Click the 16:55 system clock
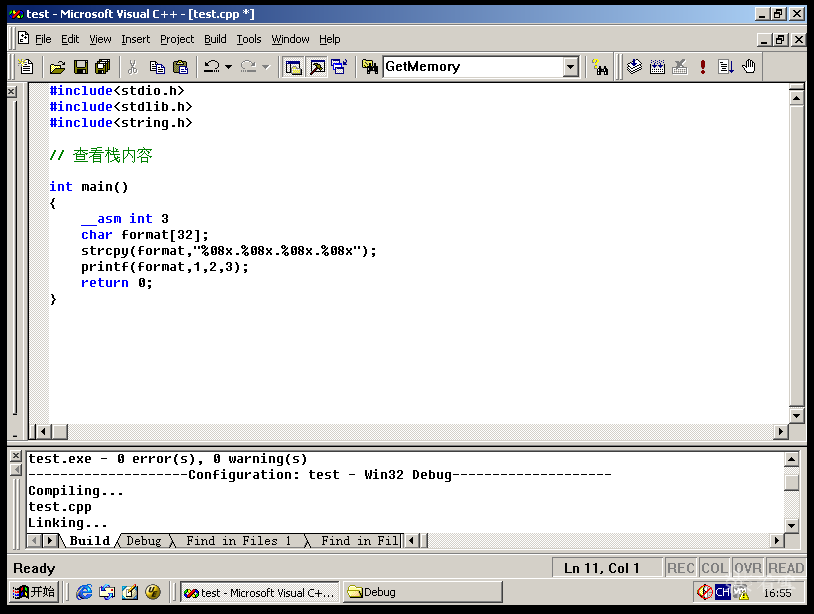814x614 pixels. coord(778,593)
